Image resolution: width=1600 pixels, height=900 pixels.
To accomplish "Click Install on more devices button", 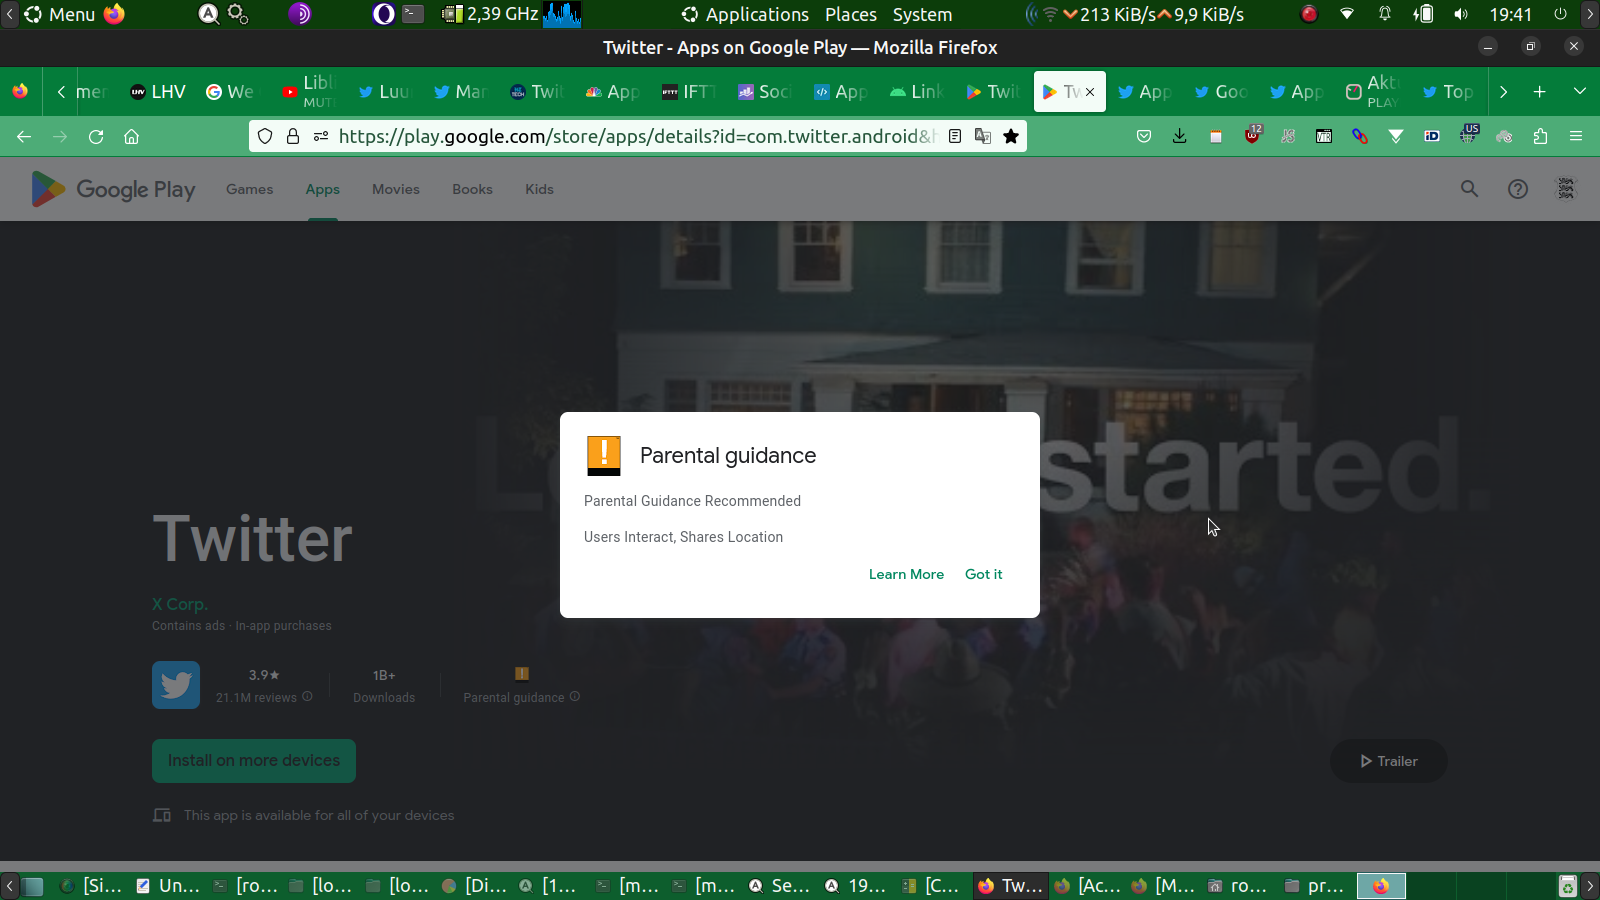I will pos(254,761).
